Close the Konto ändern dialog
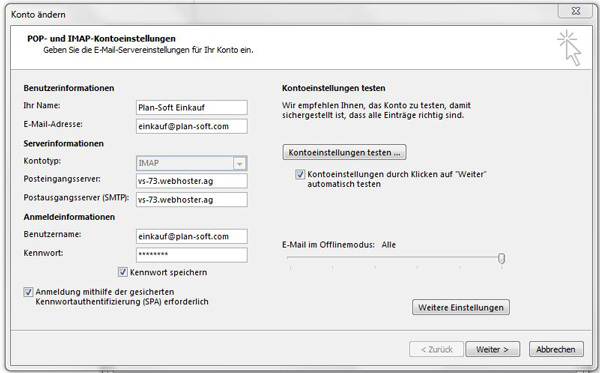This screenshot has height=373, width=600. coord(575,11)
